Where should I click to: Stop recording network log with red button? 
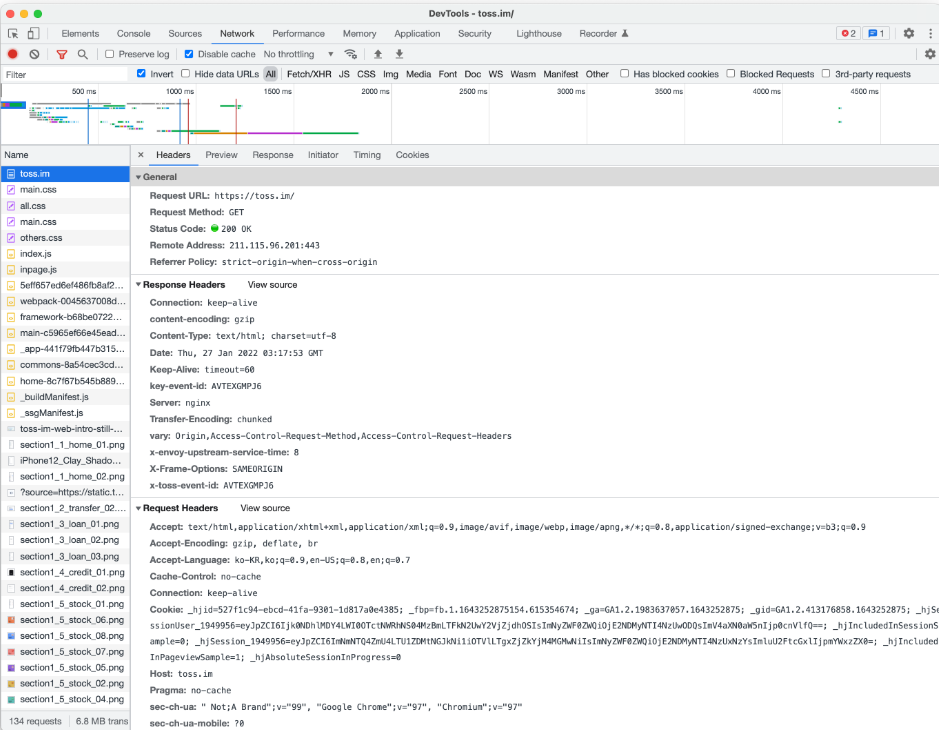click(13, 54)
